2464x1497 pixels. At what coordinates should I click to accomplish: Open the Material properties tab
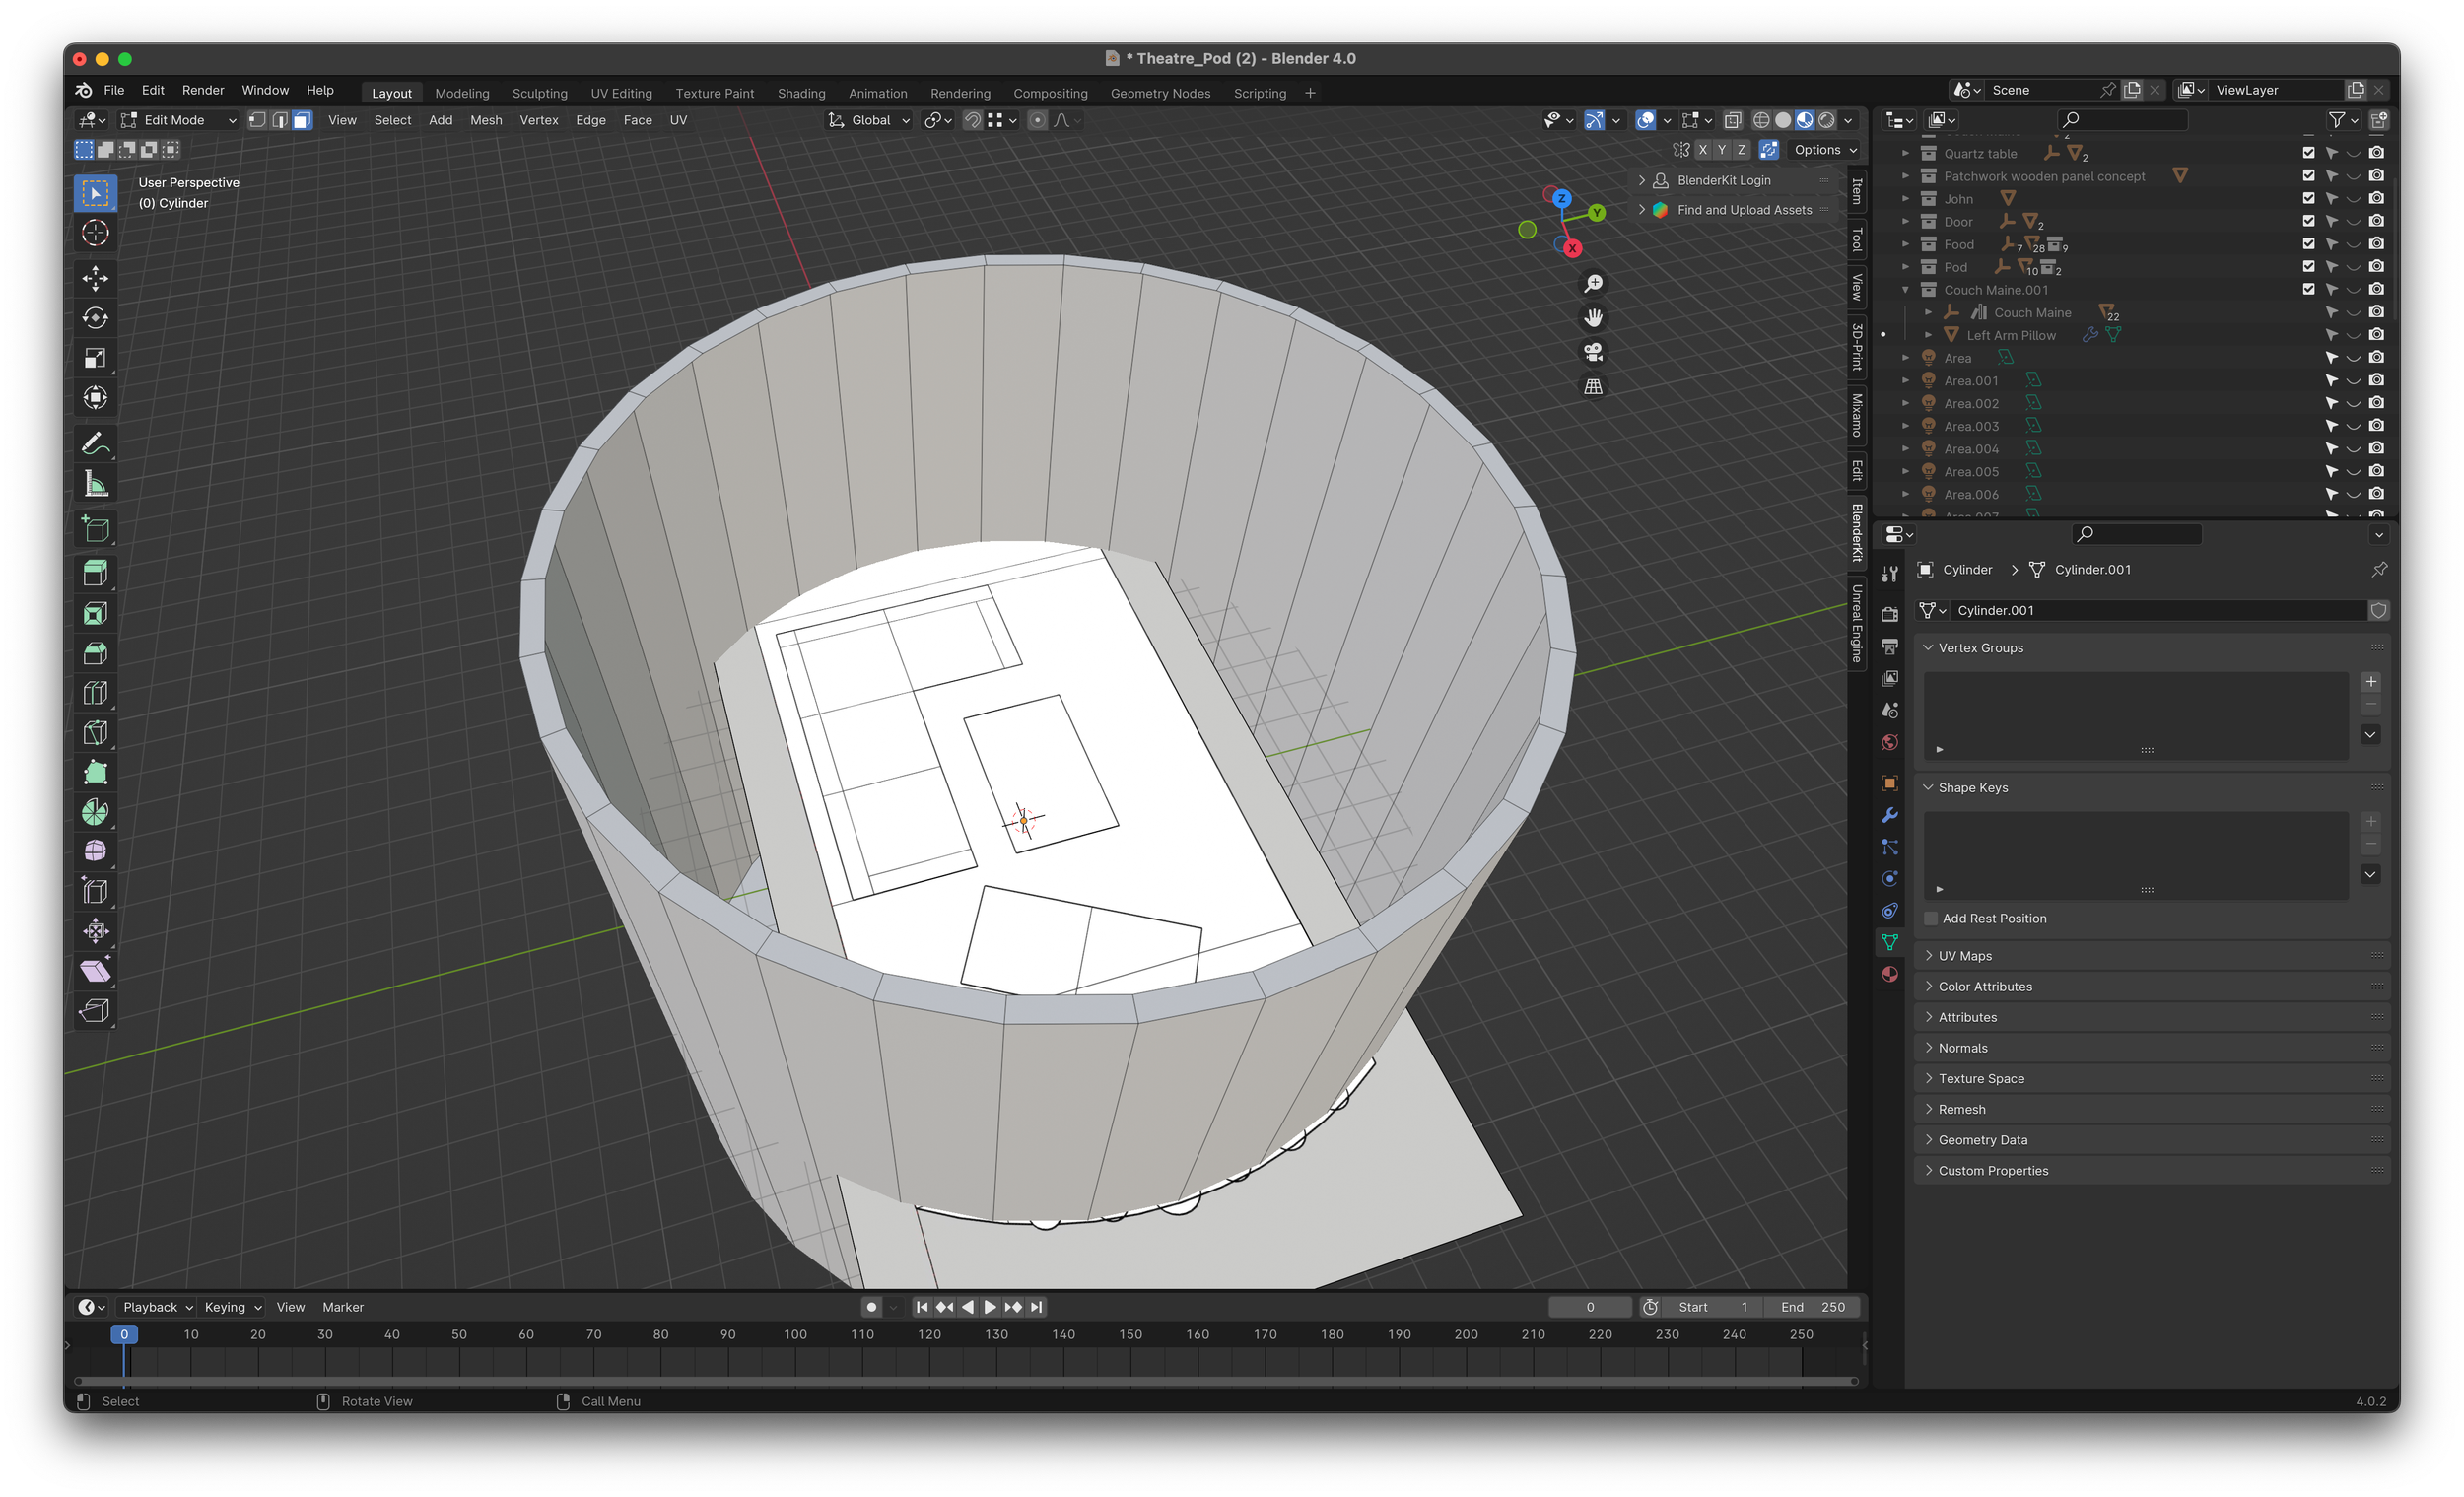(x=1889, y=974)
